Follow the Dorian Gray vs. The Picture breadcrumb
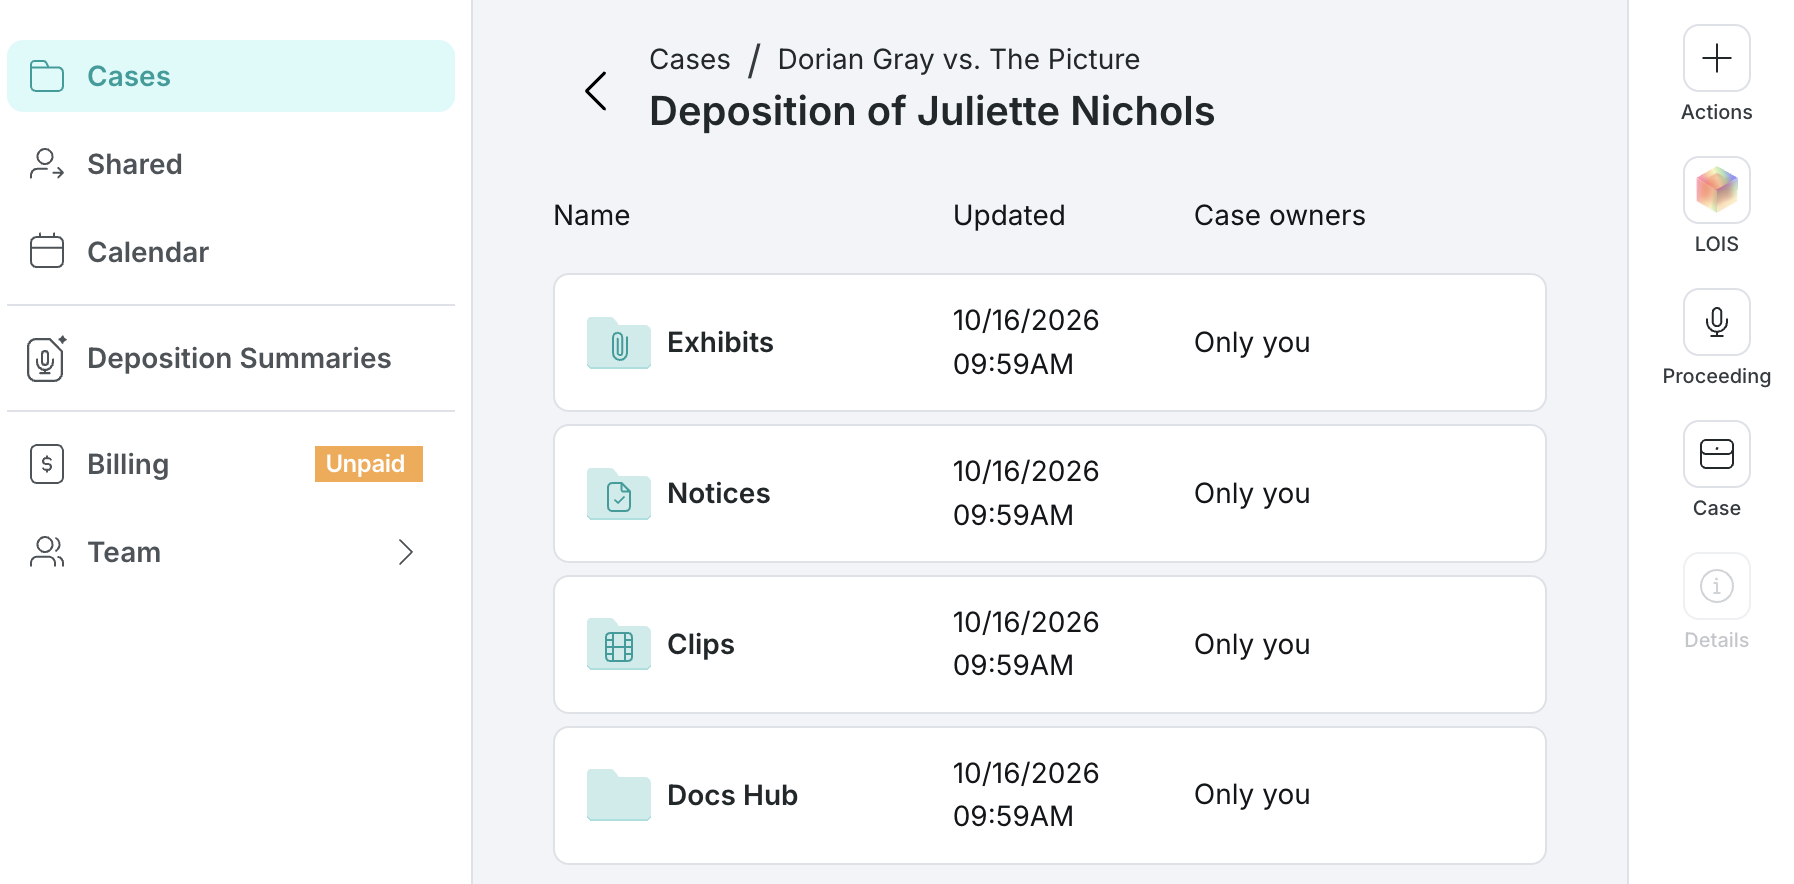Image resolution: width=1794 pixels, height=884 pixels. [959, 59]
